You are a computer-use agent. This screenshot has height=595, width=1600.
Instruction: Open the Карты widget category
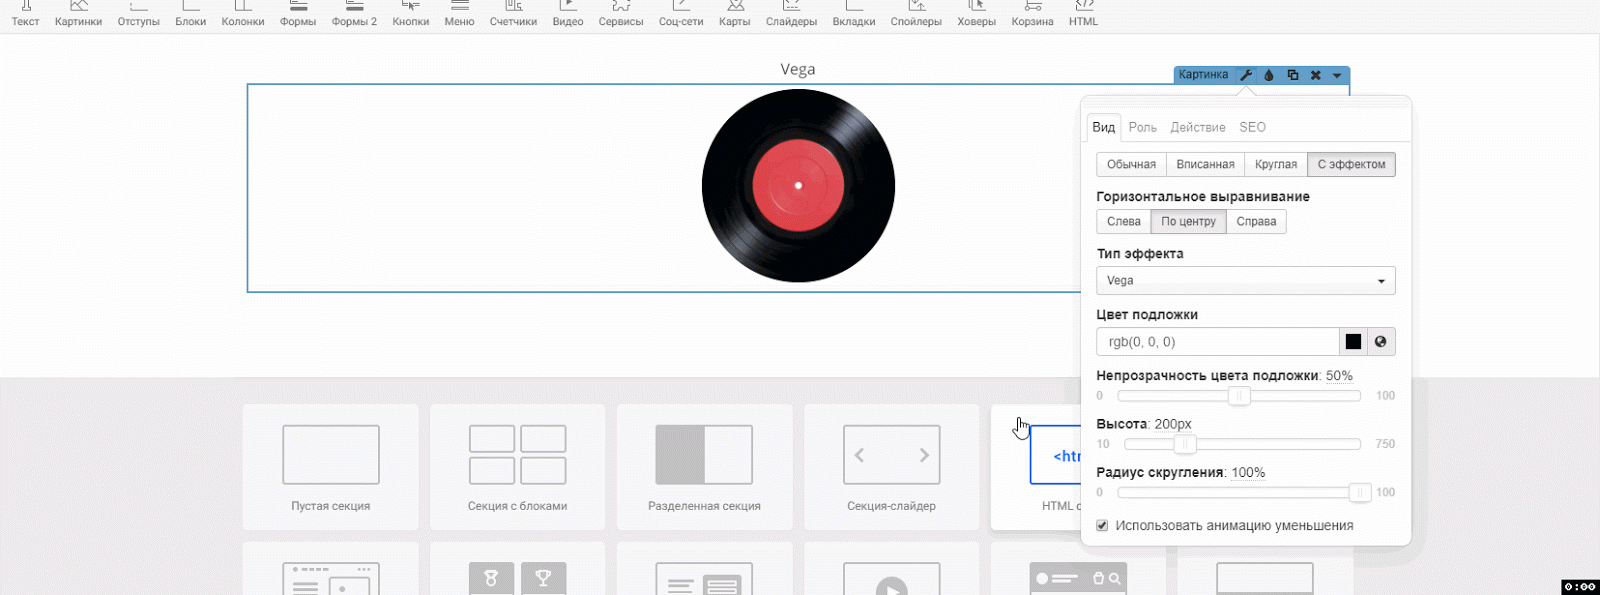(734, 14)
